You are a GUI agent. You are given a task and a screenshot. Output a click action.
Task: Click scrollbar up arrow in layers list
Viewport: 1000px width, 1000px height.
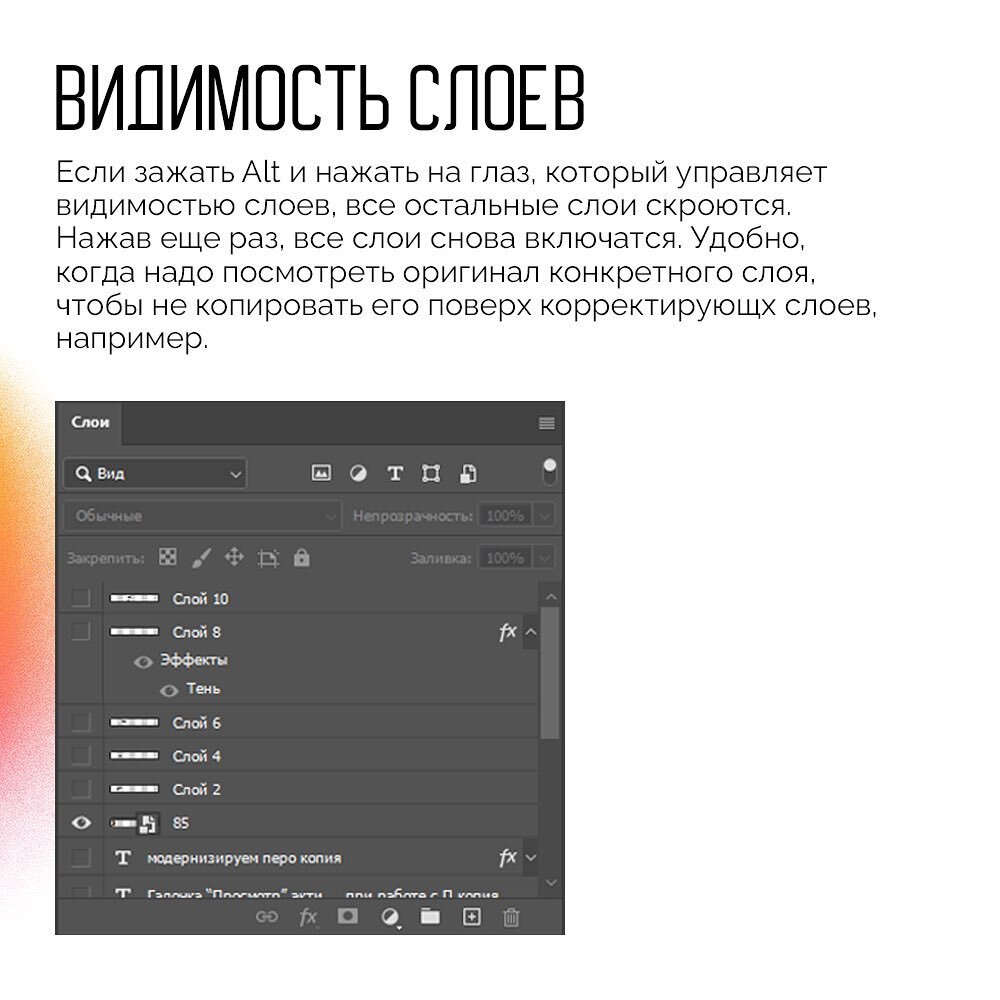[x=551, y=597]
